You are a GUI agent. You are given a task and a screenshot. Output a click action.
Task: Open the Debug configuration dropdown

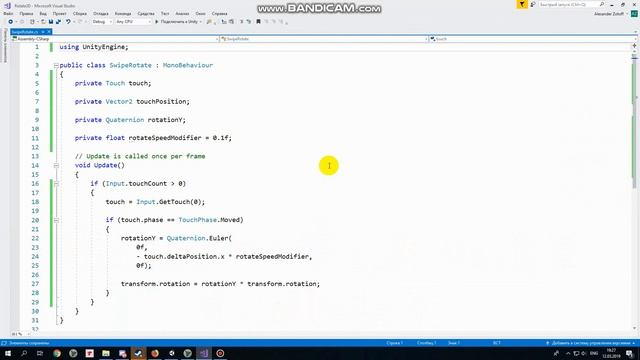[x=102, y=22]
